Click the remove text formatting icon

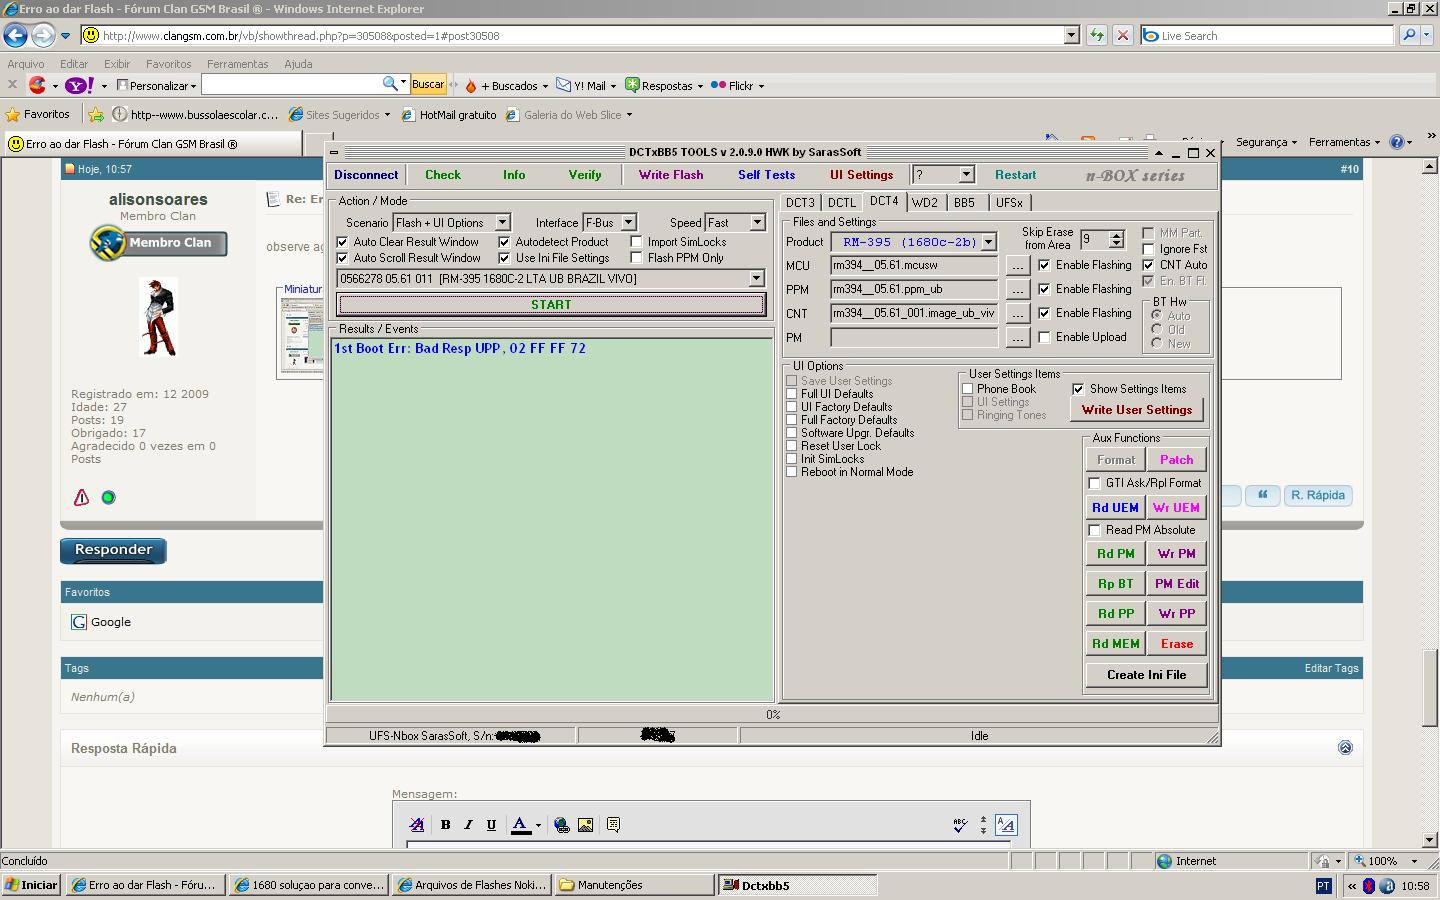[x=417, y=825]
